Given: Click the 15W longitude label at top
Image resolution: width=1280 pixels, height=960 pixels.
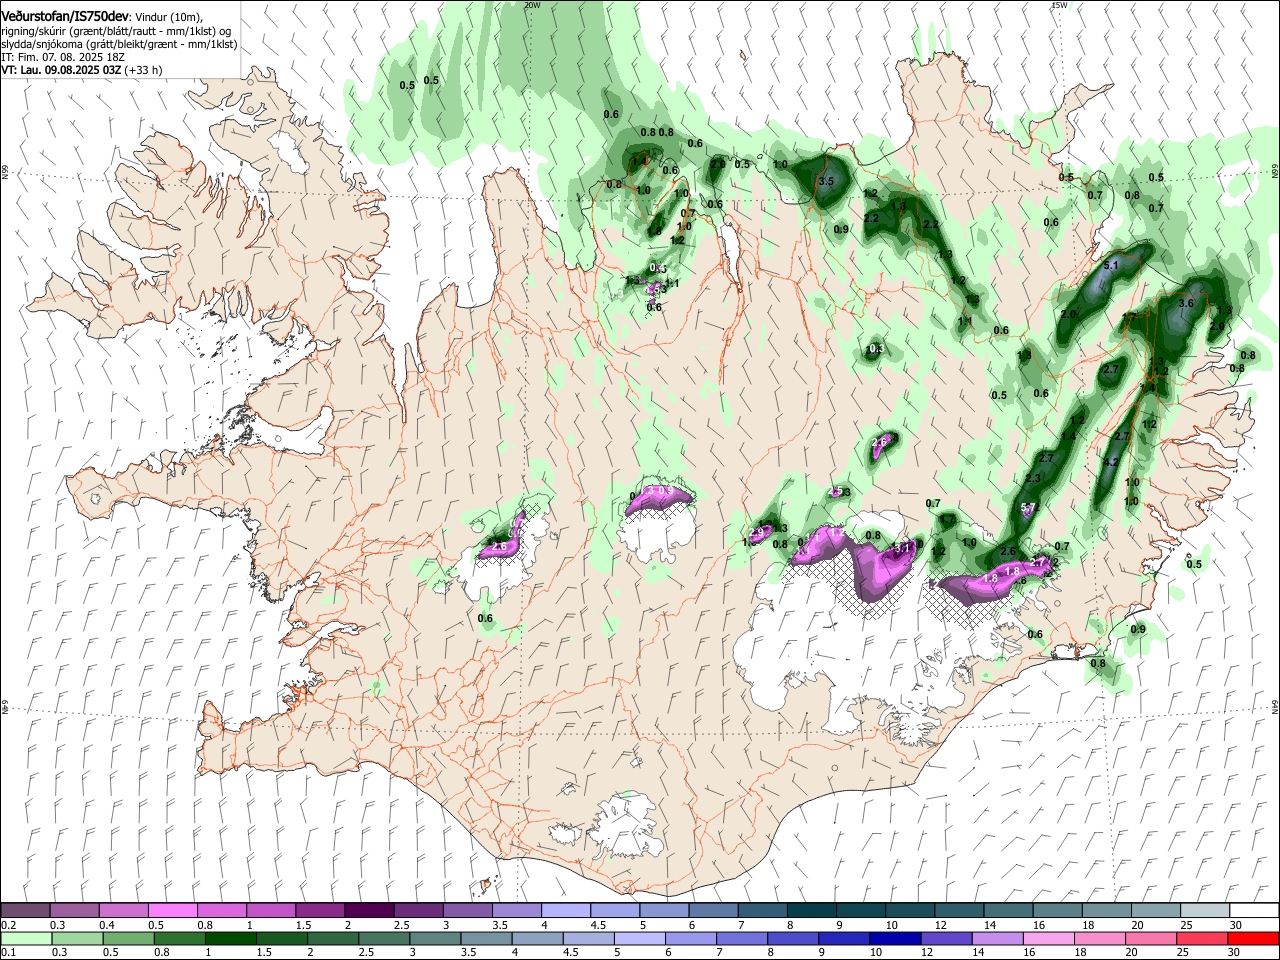Looking at the screenshot, I should (x=1059, y=5).
